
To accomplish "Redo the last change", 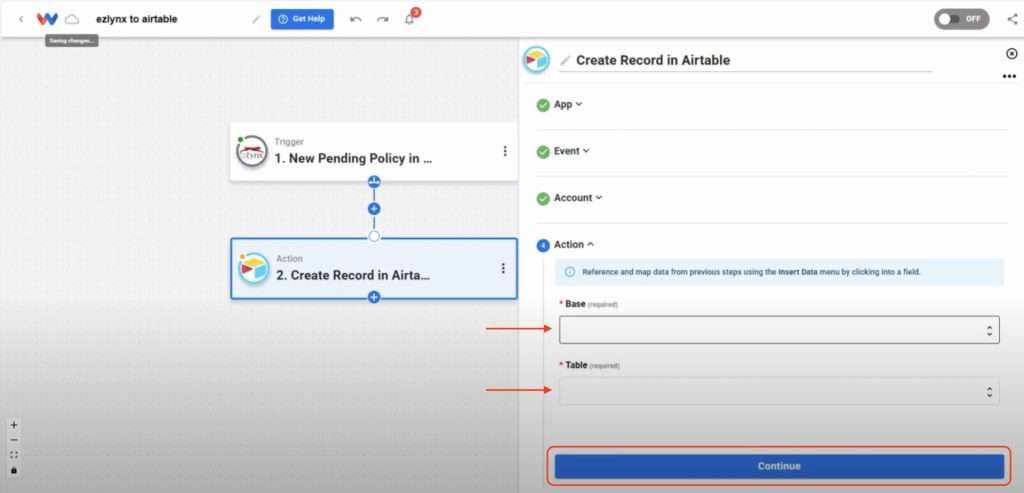I will point(383,20).
